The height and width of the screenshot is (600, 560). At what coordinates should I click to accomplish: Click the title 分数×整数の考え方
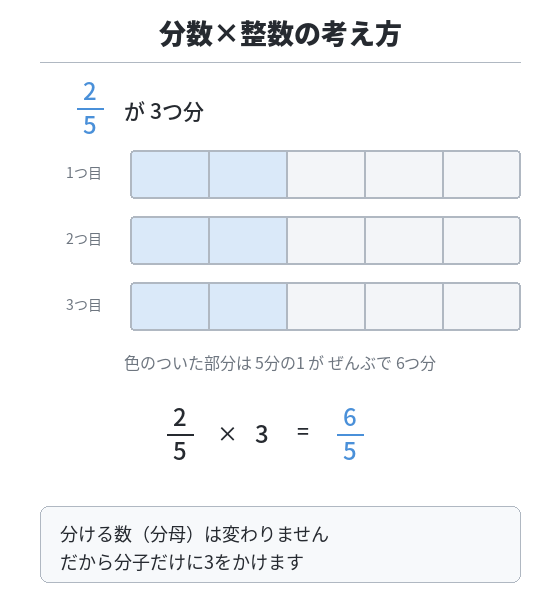coord(280,34)
